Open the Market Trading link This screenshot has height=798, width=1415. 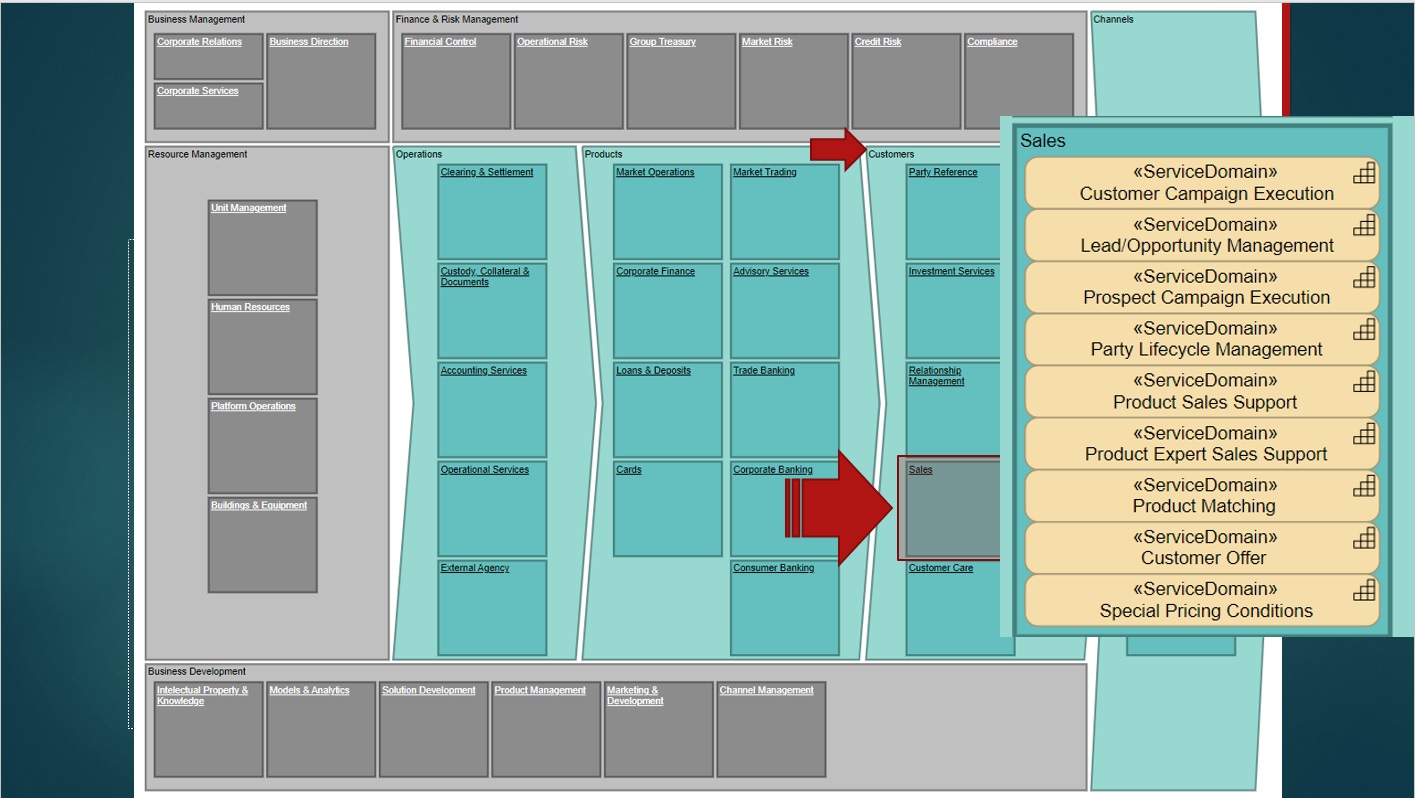(765, 172)
